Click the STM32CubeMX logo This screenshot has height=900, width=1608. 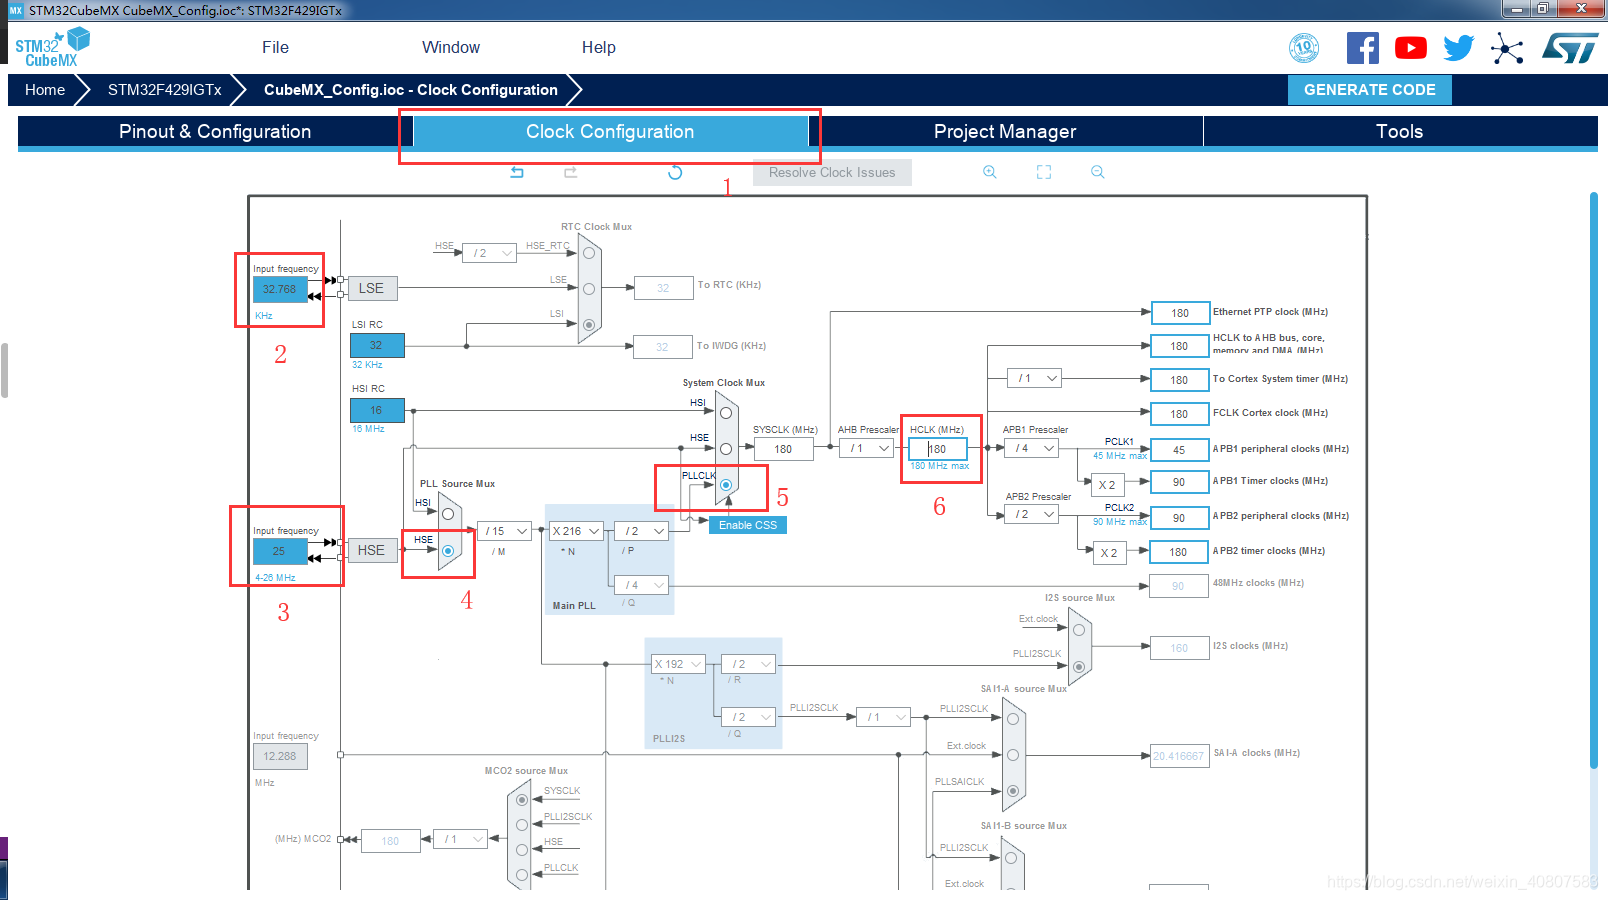click(x=52, y=48)
